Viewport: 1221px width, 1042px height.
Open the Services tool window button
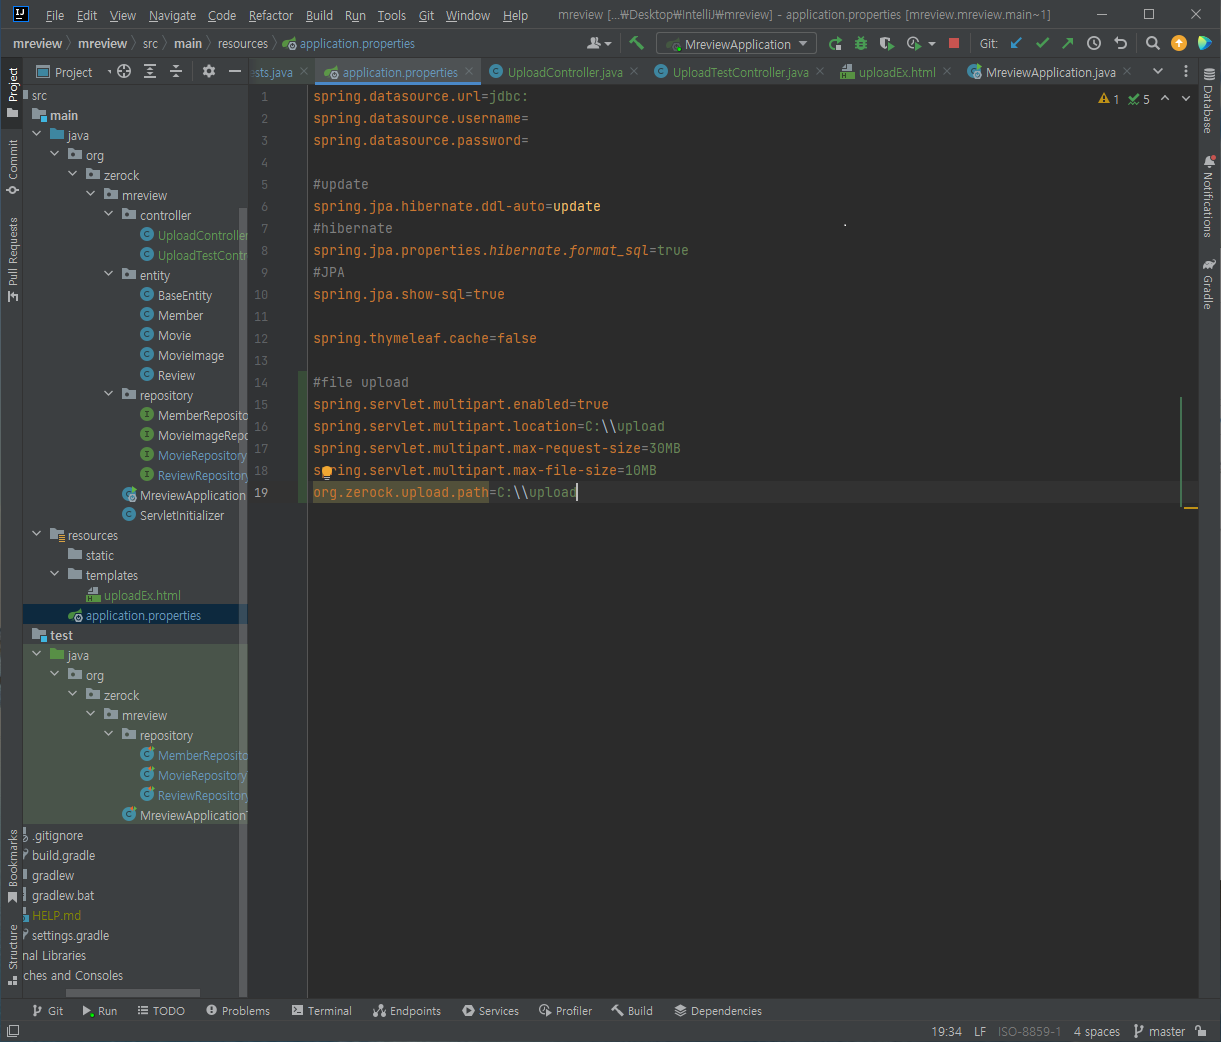[x=490, y=1011]
